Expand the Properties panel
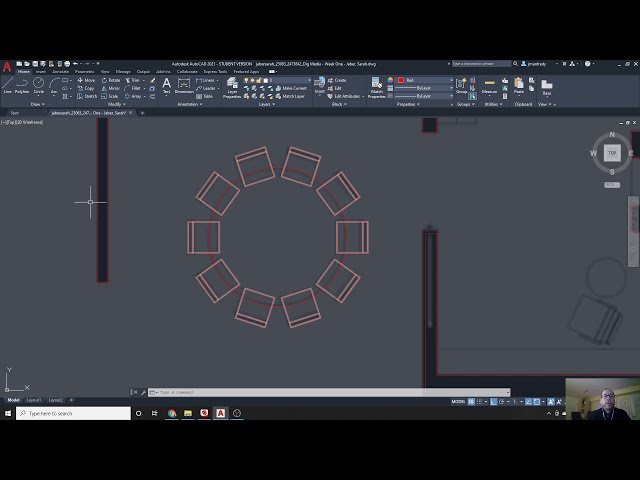Viewport: 640px width, 480px height. coord(408,104)
